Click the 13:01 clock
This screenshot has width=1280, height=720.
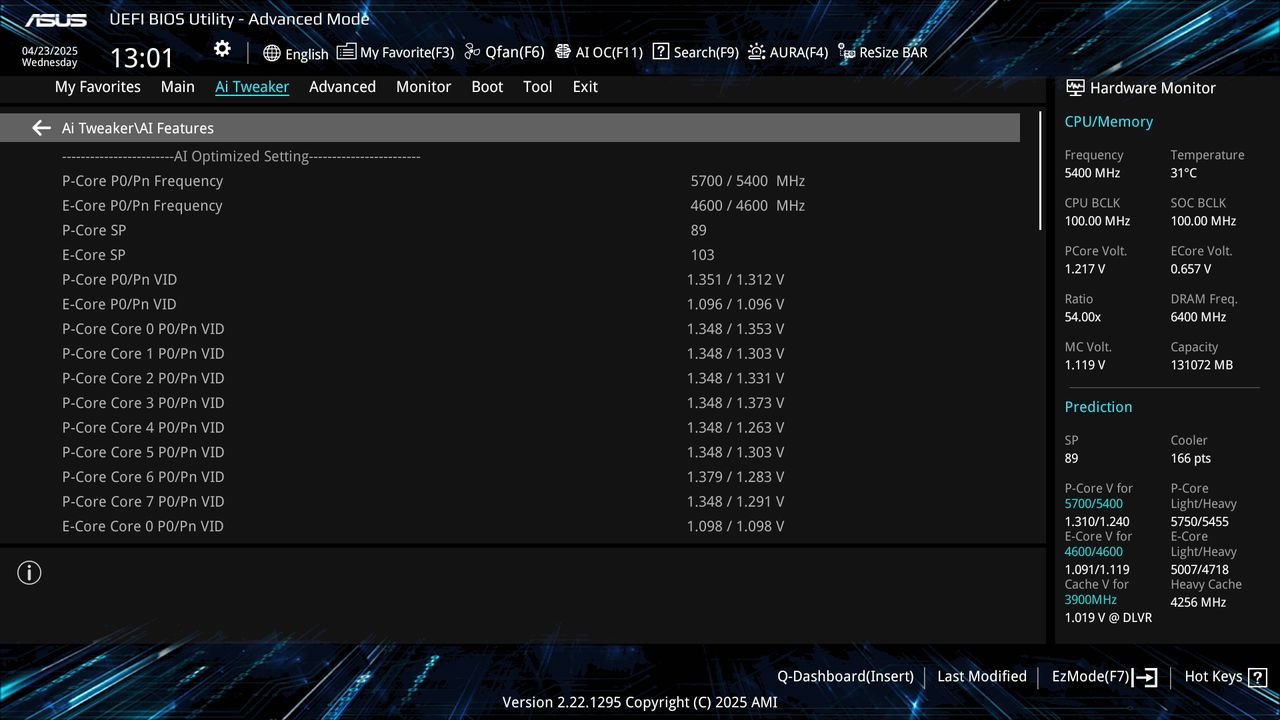coord(141,58)
